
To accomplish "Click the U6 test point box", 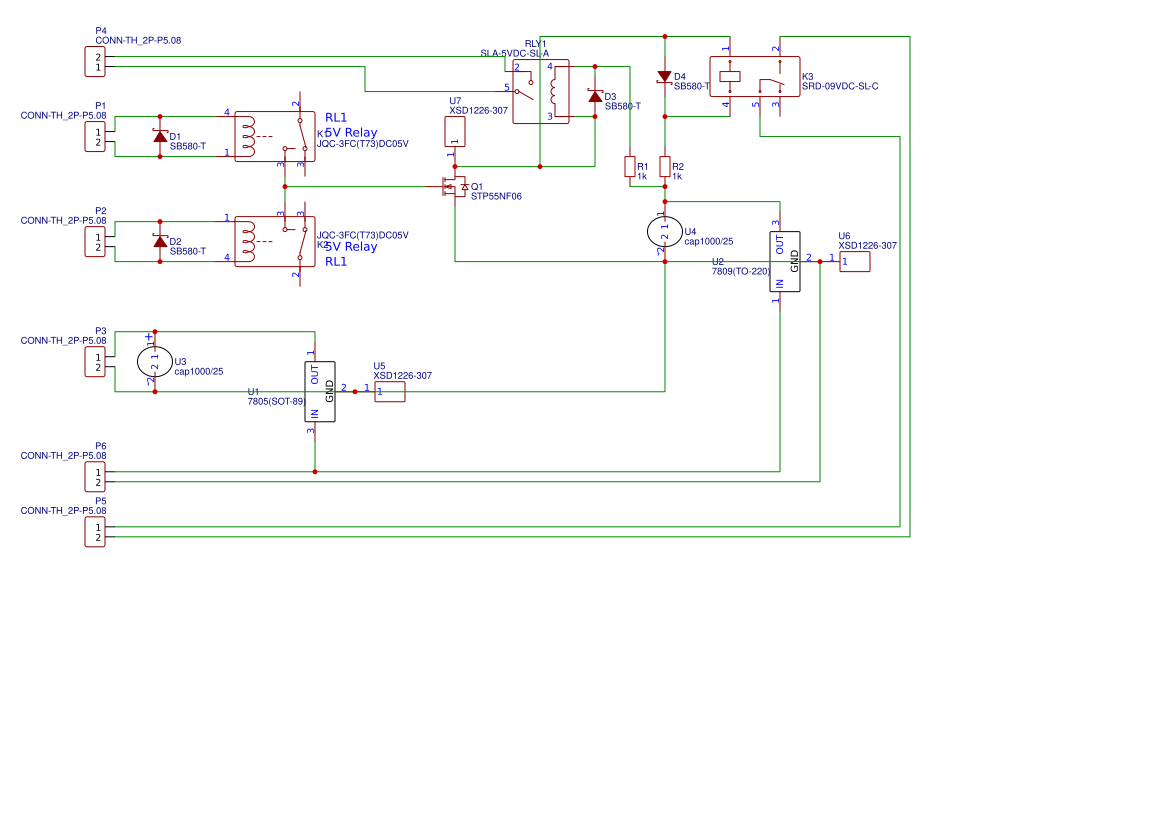I will tap(854, 262).
